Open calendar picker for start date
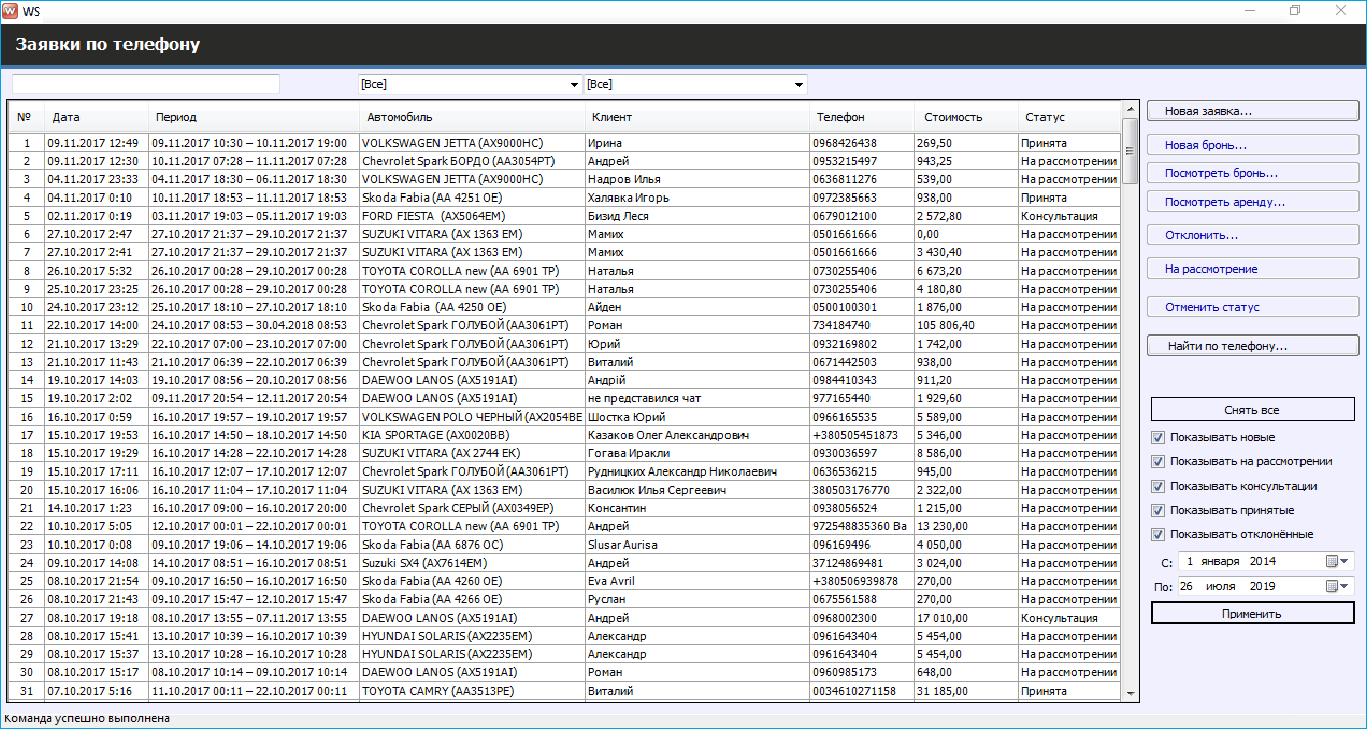1367x730 pixels. [x=1337, y=562]
